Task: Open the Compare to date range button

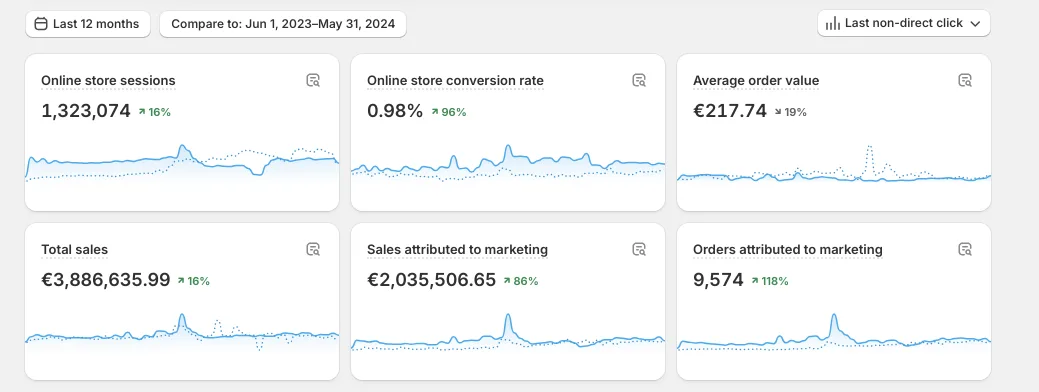Action: tap(283, 24)
